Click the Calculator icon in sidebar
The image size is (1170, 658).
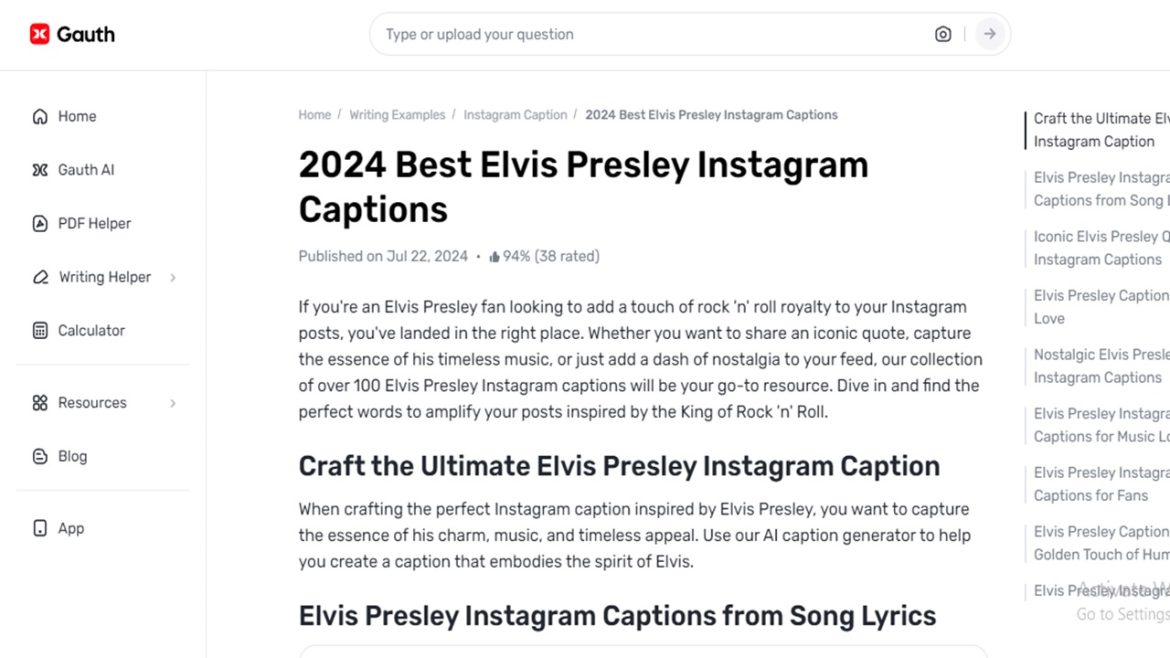pos(40,330)
